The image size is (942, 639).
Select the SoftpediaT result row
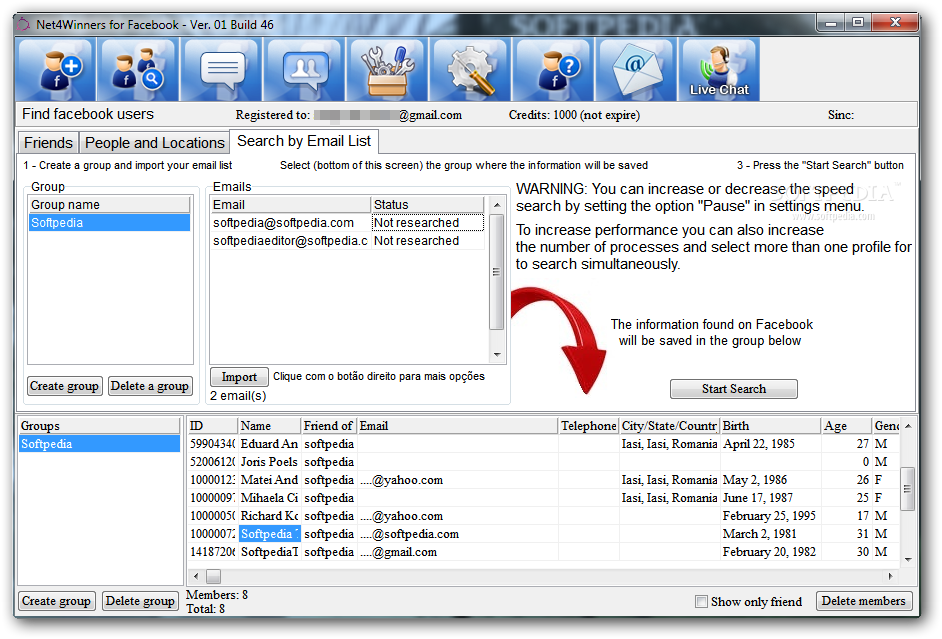pyautogui.click(x=544, y=552)
